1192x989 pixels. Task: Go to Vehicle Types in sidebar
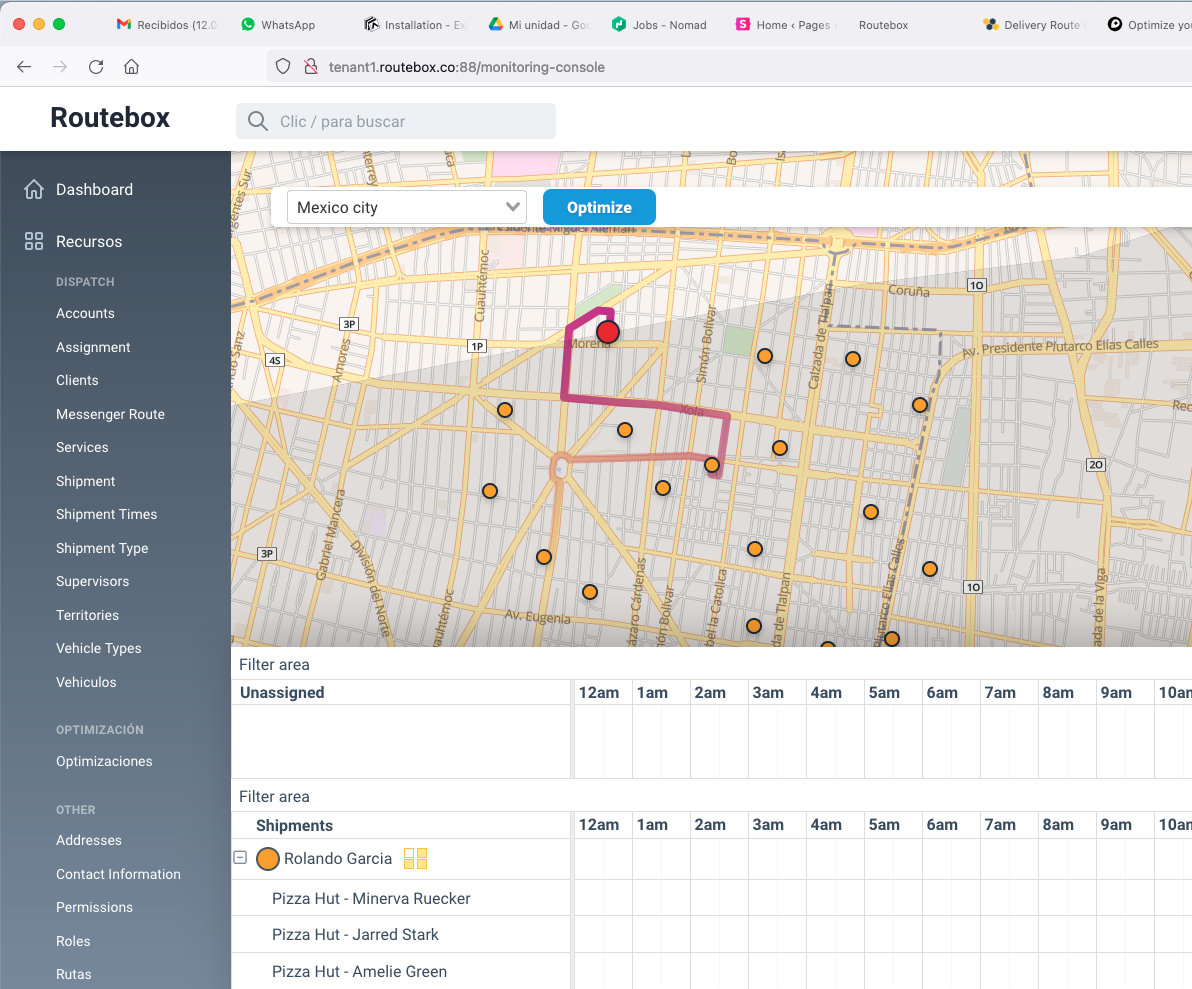click(x=98, y=648)
